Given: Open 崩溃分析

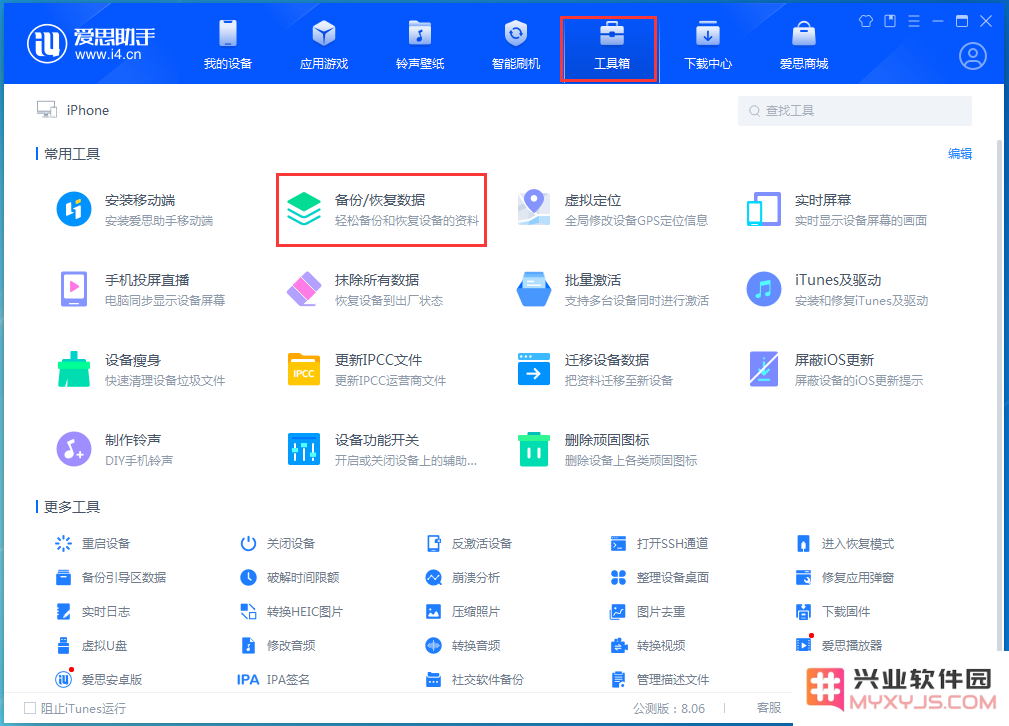Looking at the screenshot, I should click(463, 578).
